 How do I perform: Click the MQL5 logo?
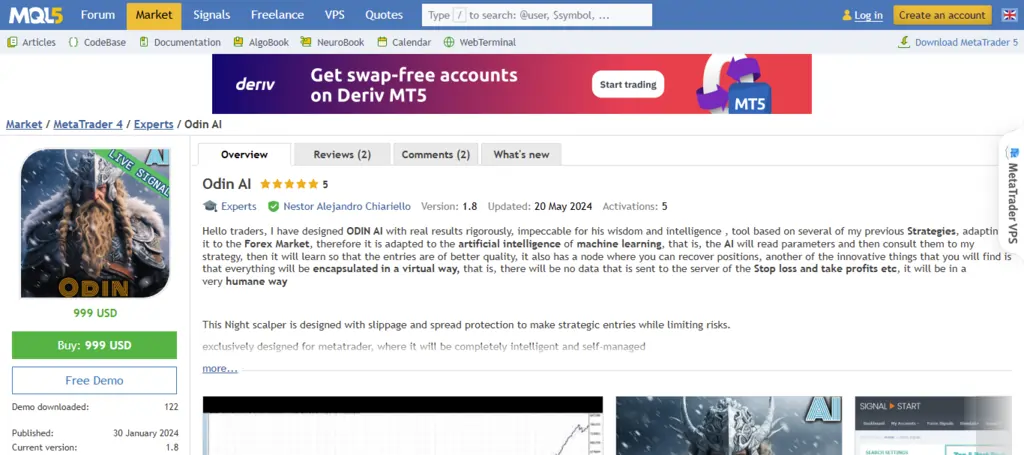[x=36, y=15]
